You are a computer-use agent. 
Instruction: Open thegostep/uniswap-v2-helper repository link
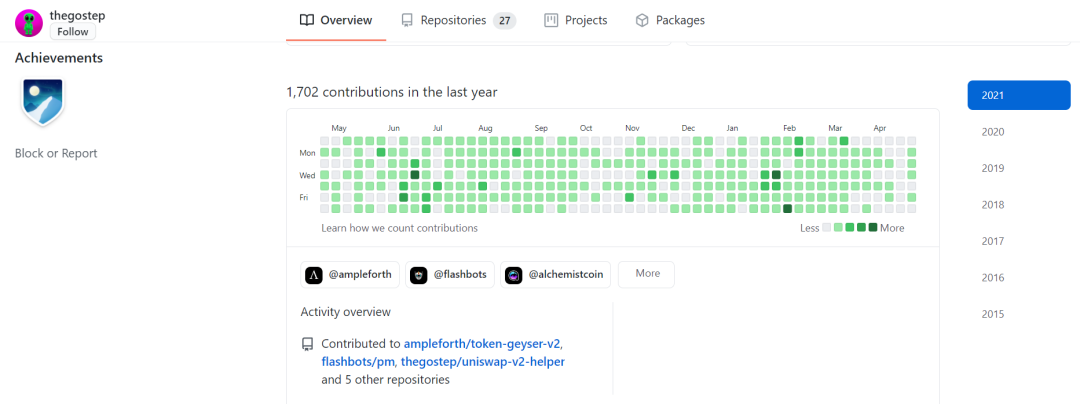pyautogui.click(x=482, y=361)
